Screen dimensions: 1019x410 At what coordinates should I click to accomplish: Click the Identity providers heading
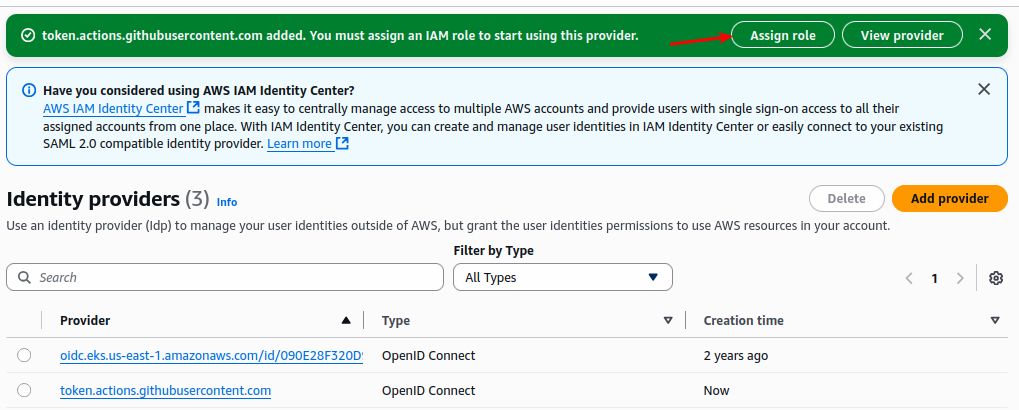(x=92, y=198)
